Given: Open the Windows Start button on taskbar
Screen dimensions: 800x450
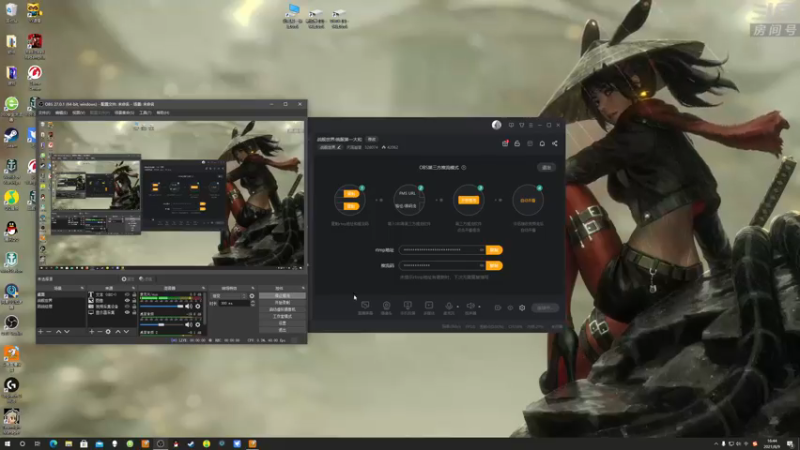Looking at the screenshot, I should (x=7, y=444).
